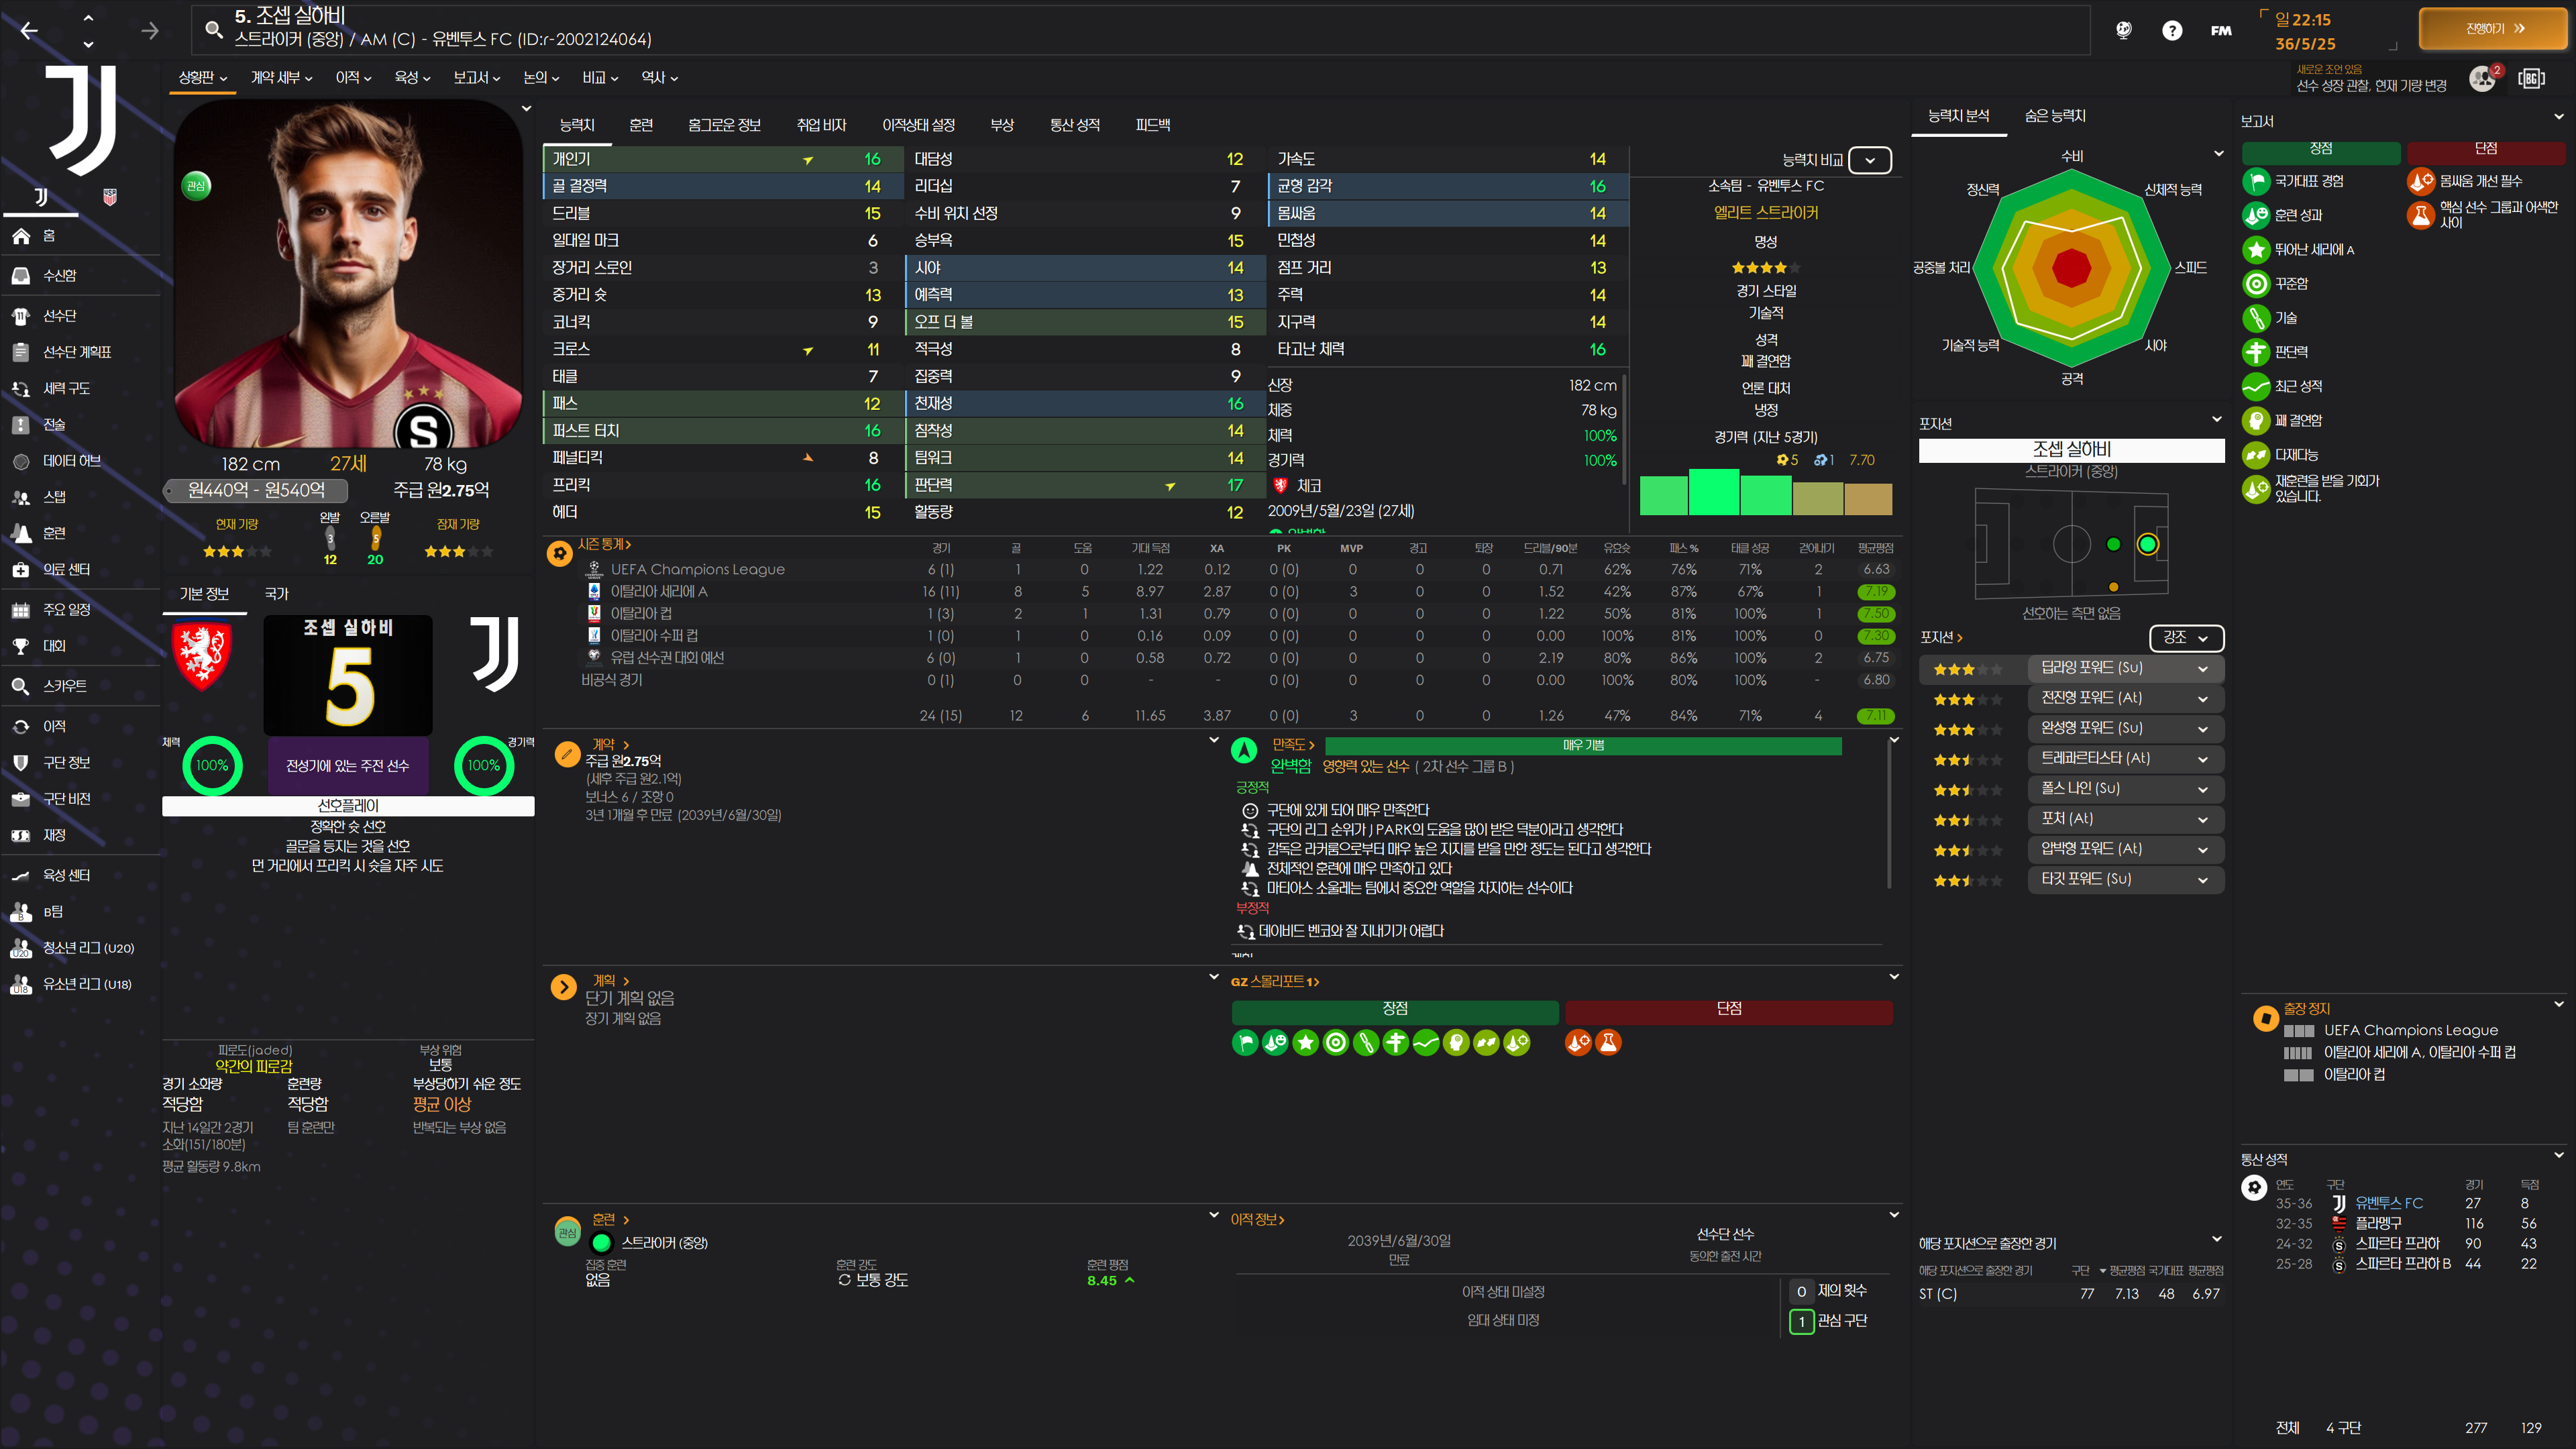Open the 이적 menu
This screenshot has width=2576, height=1449.
[x=353, y=78]
